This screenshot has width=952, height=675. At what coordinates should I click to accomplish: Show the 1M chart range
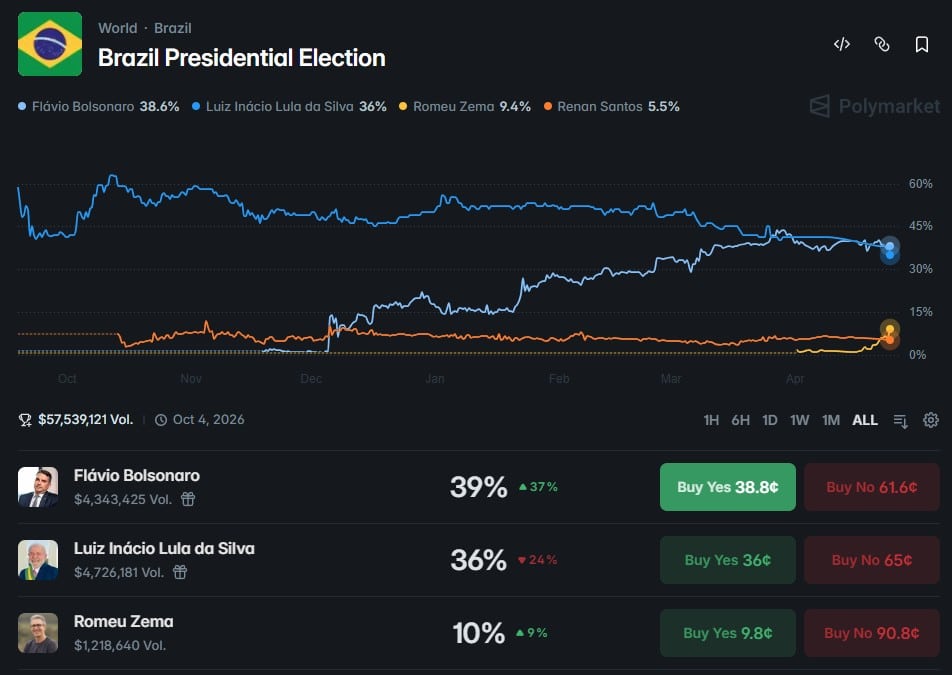coord(830,420)
